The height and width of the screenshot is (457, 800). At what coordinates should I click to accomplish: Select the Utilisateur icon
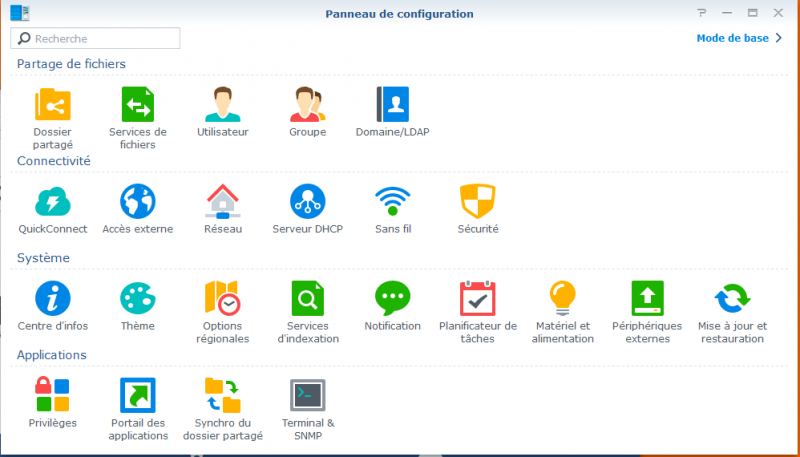point(222,105)
